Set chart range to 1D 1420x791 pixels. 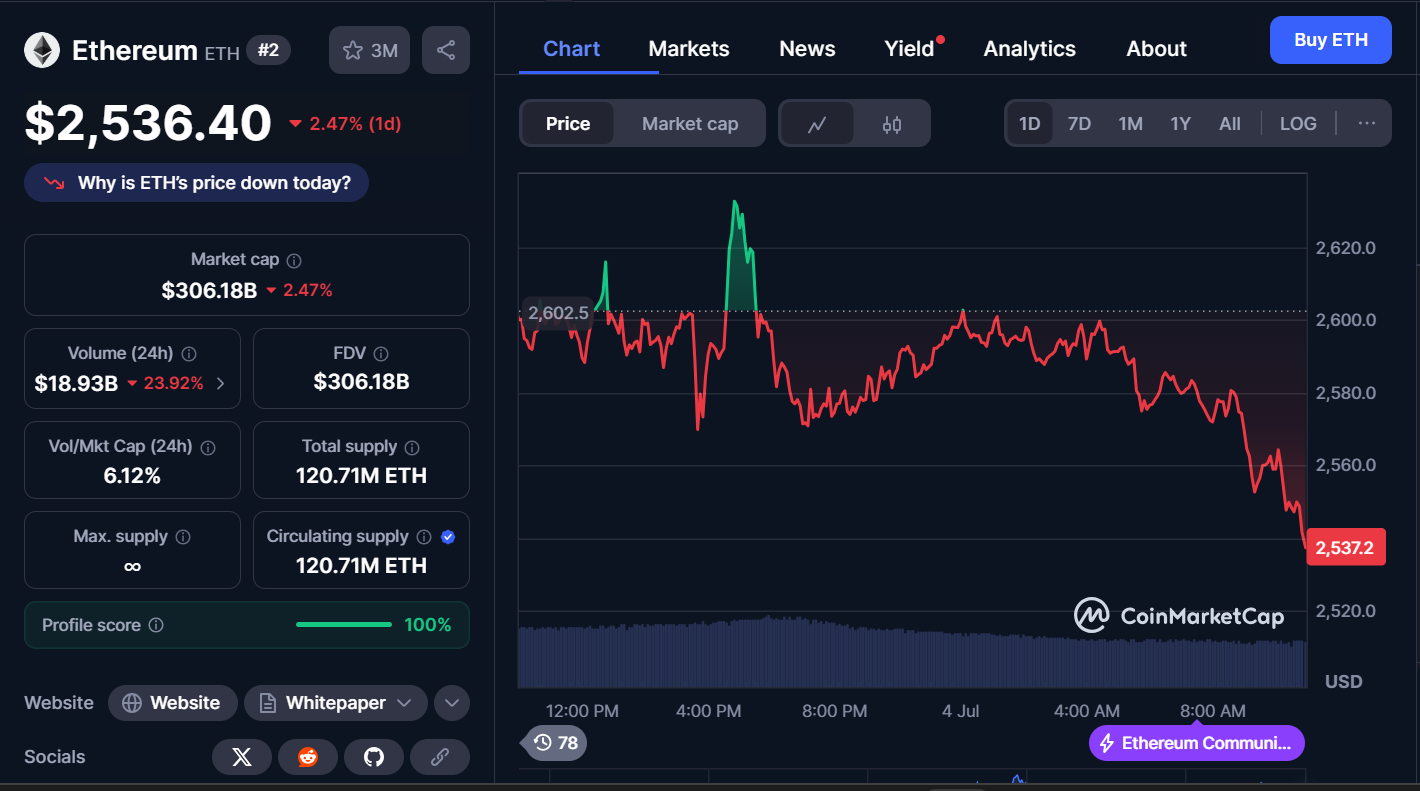coord(1030,124)
